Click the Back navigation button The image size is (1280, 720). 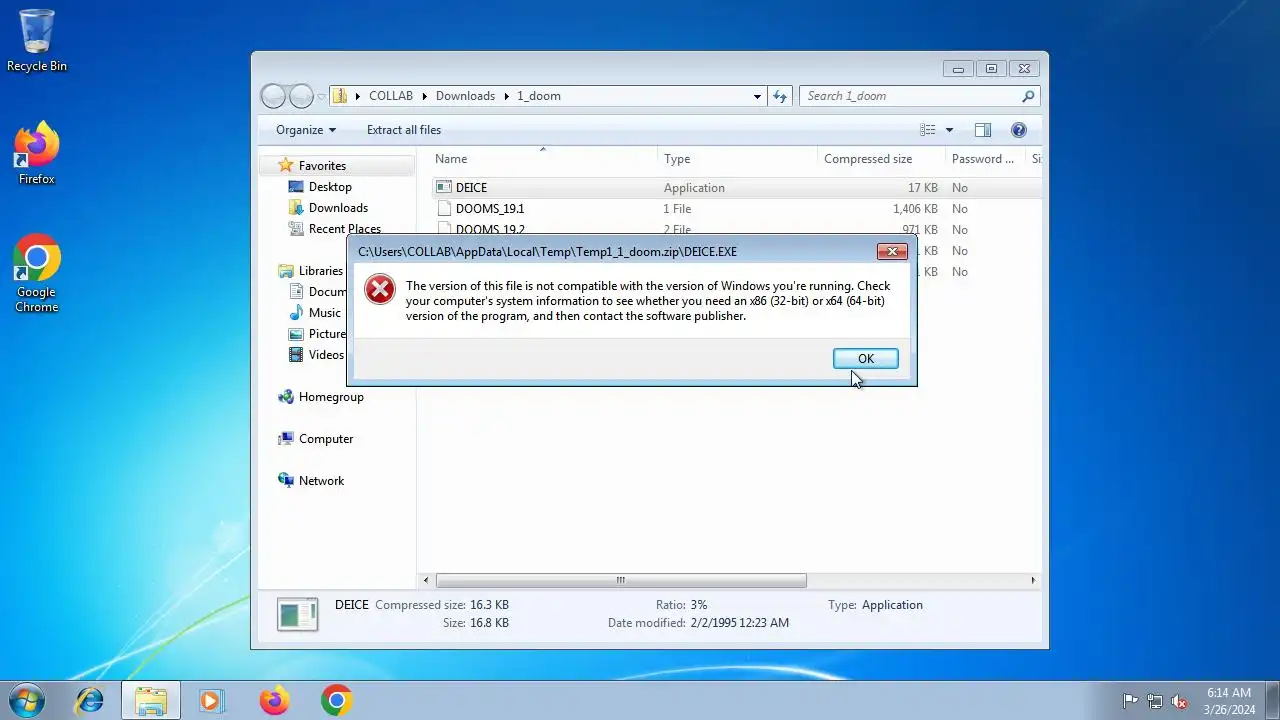click(x=274, y=96)
